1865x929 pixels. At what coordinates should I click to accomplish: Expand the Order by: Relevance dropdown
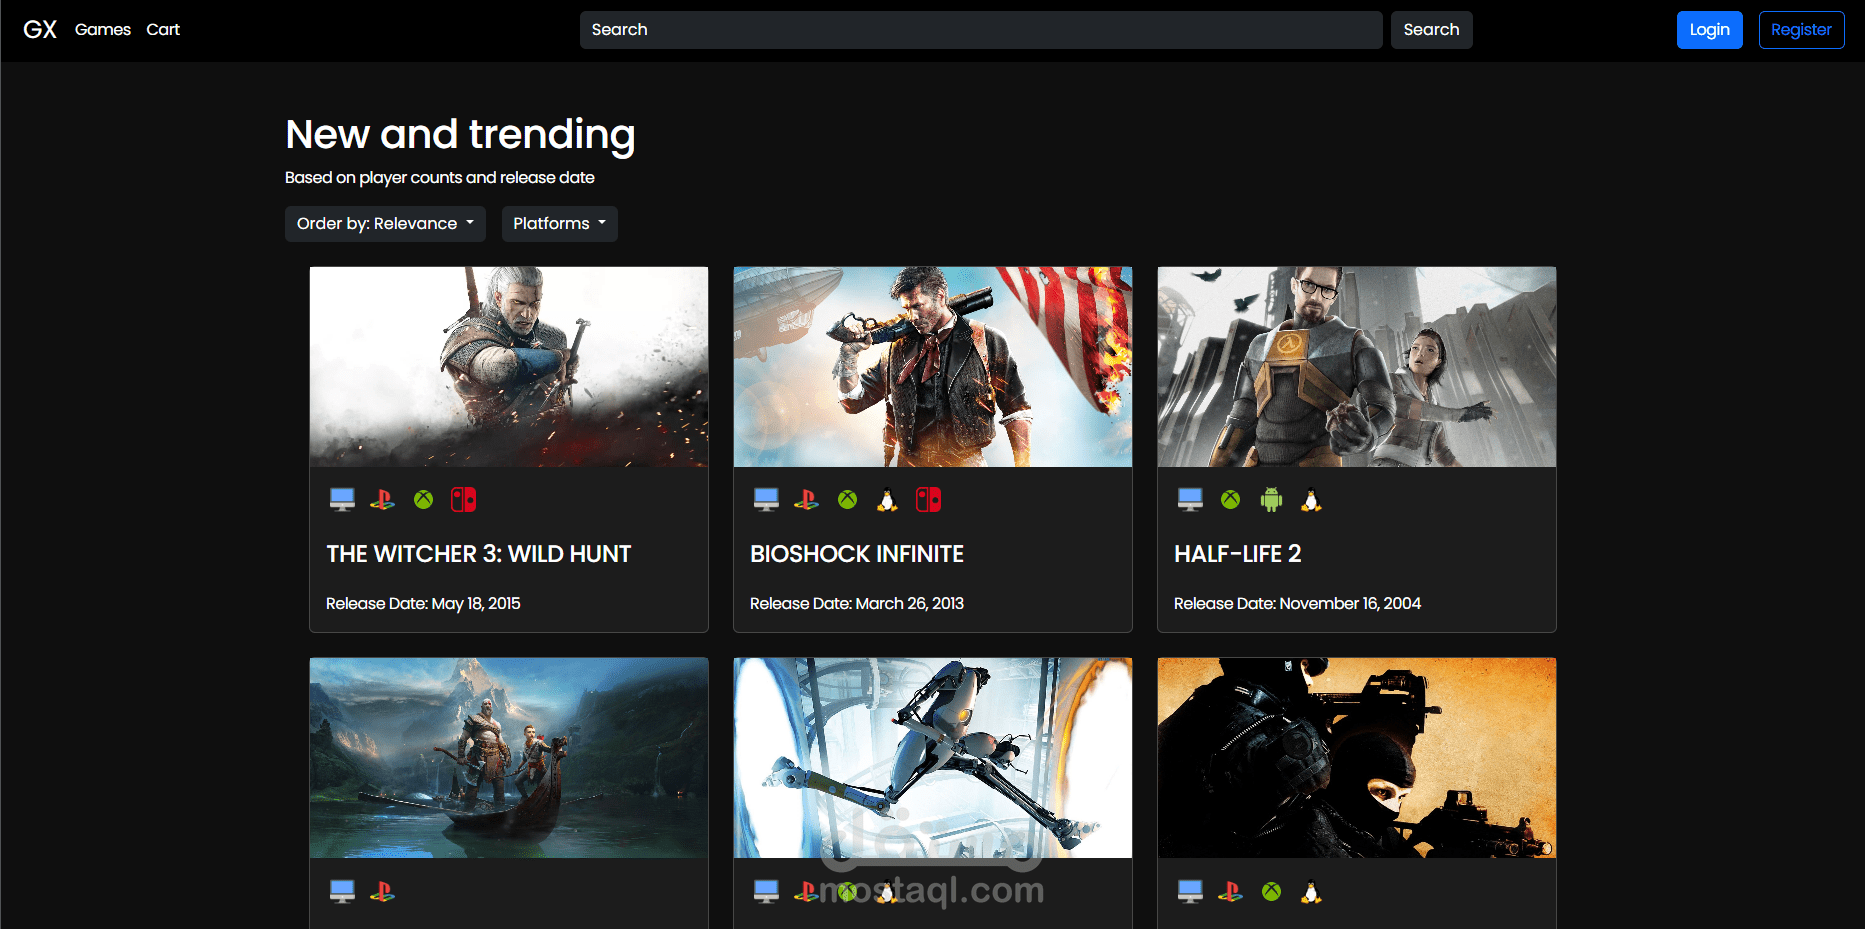click(385, 224)
